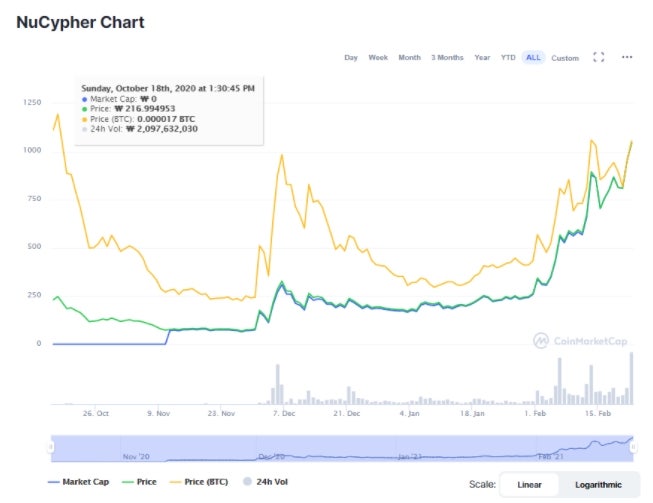Screen dimensions: 653x503
Task: Click navigator at Feb '21 label
Action: [x=550, y=456]
